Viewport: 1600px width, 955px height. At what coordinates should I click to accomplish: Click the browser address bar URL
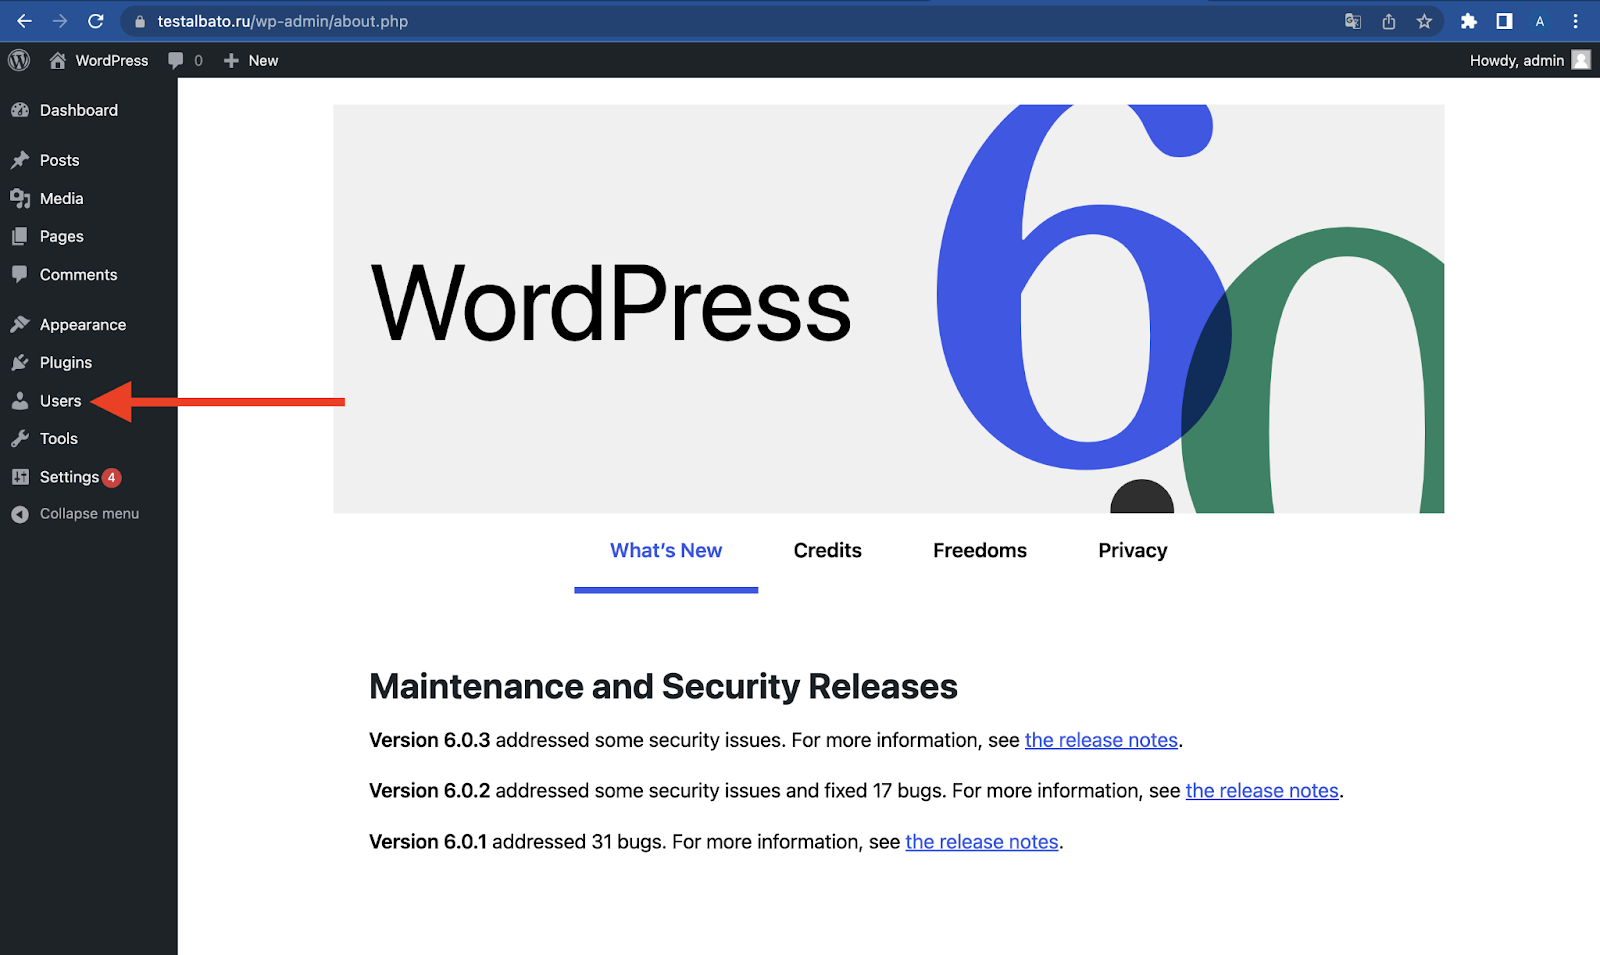point(283,21)
